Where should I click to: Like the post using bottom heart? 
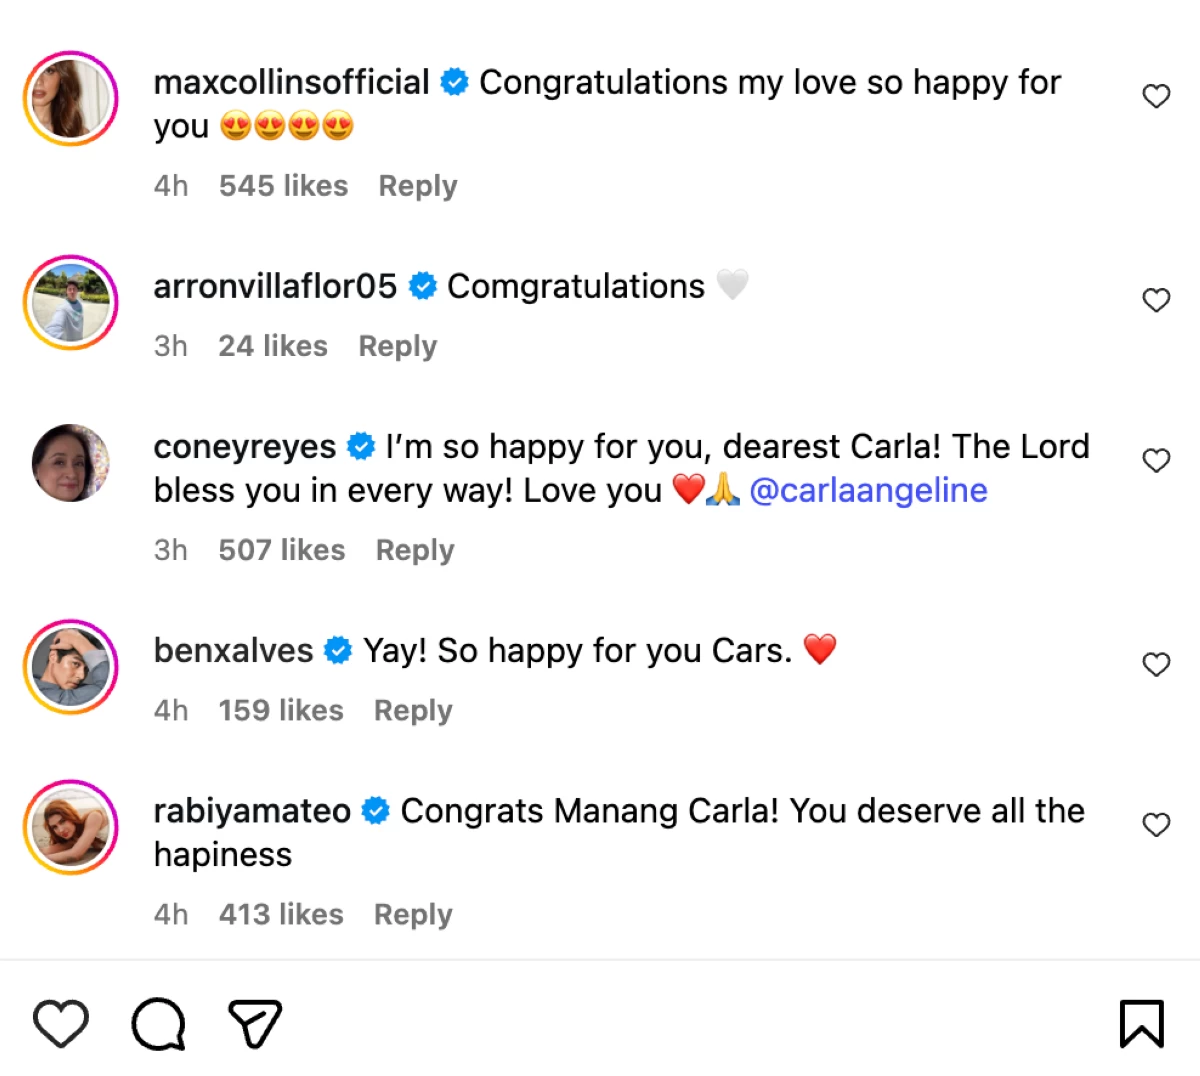(61, 1023)
